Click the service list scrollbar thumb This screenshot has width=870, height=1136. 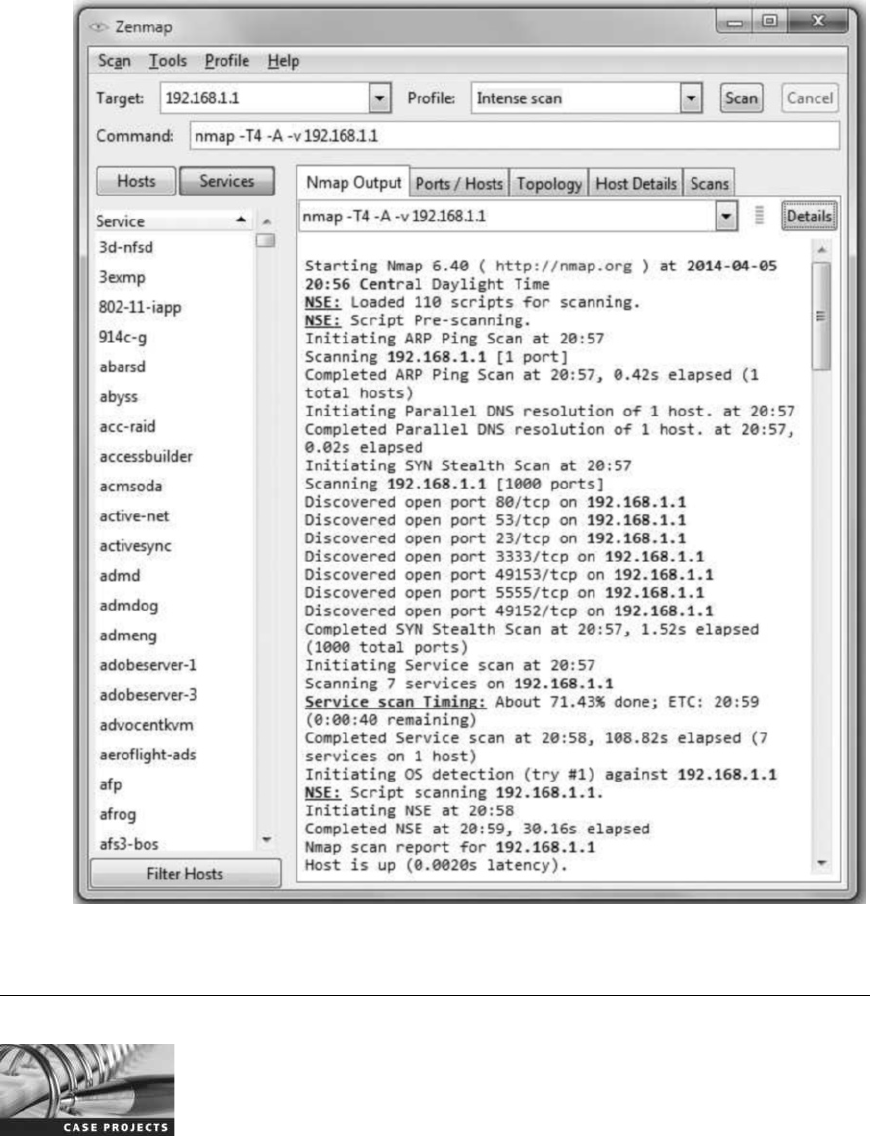pos(266,241)
